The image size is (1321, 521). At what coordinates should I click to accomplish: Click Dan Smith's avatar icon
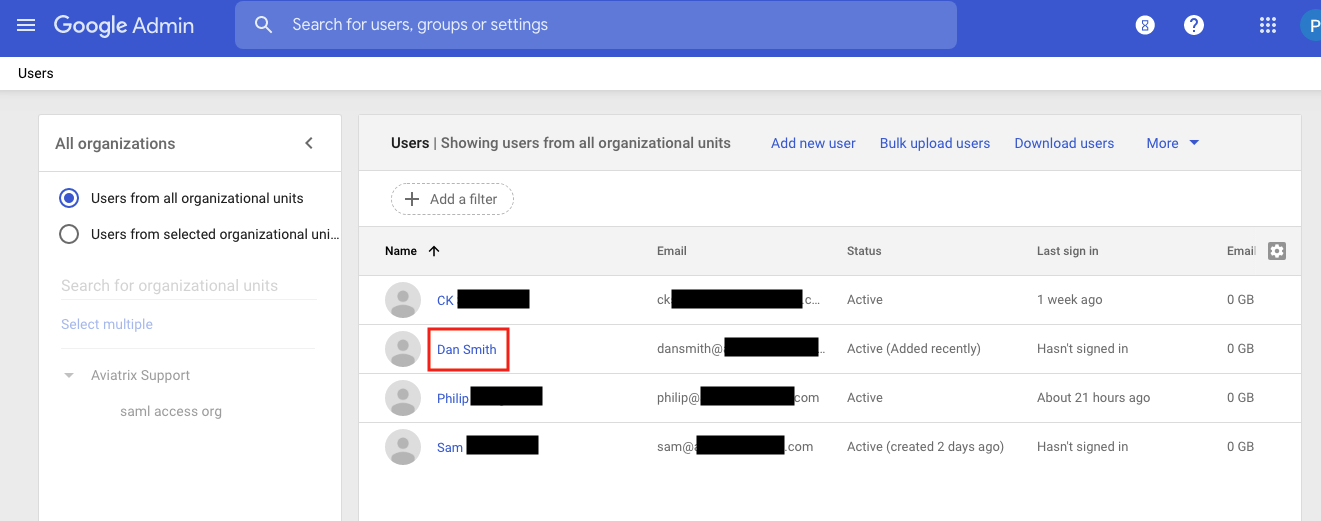[403, 349]
